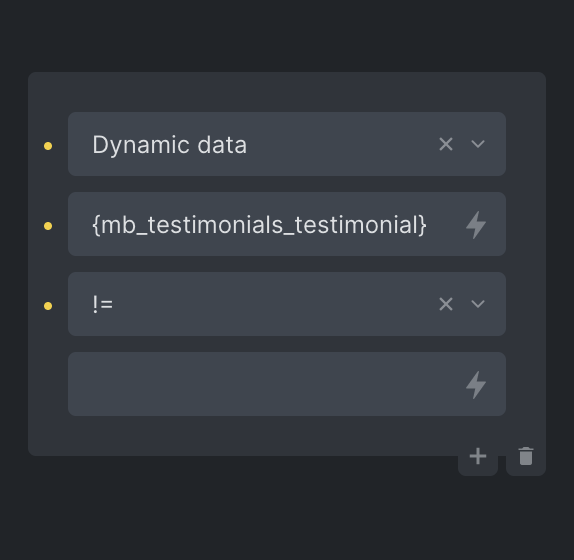The width and height of the screenshot is (574, 560).
Task: Clear the Dynamic data selection
Action: 446,144
